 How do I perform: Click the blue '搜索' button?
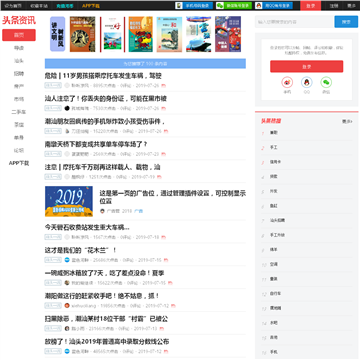tap(346, 22)
